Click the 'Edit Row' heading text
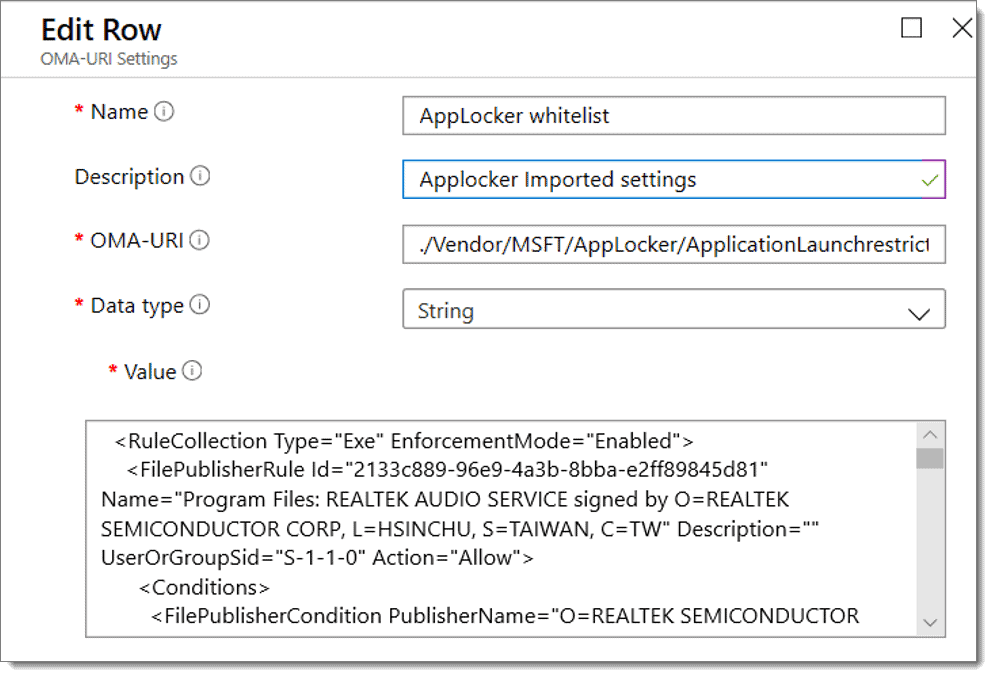Screen dimensions: 992x677 click(101, 30)
